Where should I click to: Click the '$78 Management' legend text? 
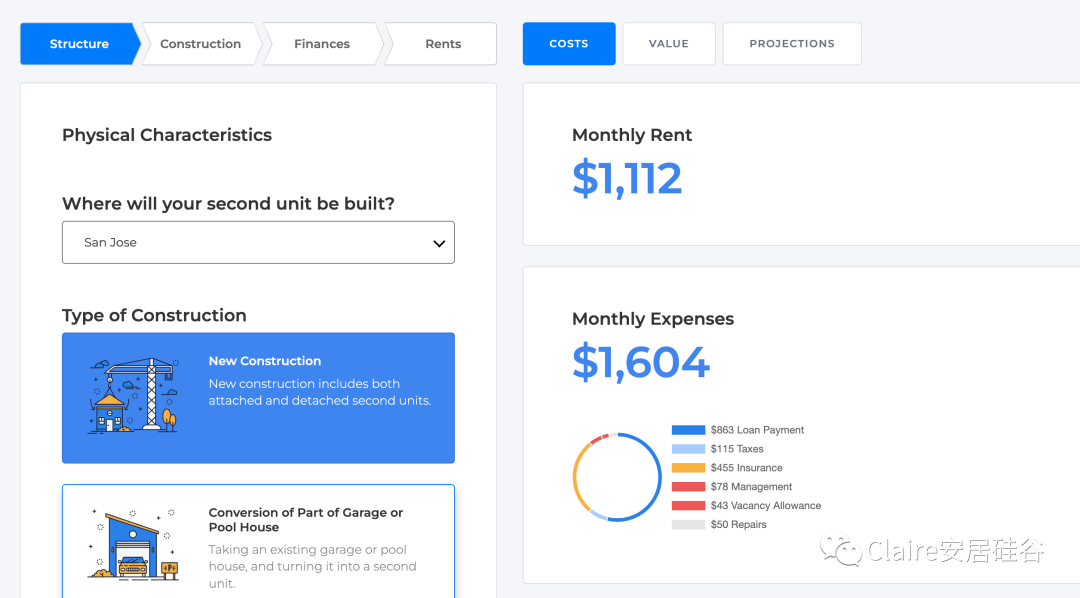coord(751,486)
